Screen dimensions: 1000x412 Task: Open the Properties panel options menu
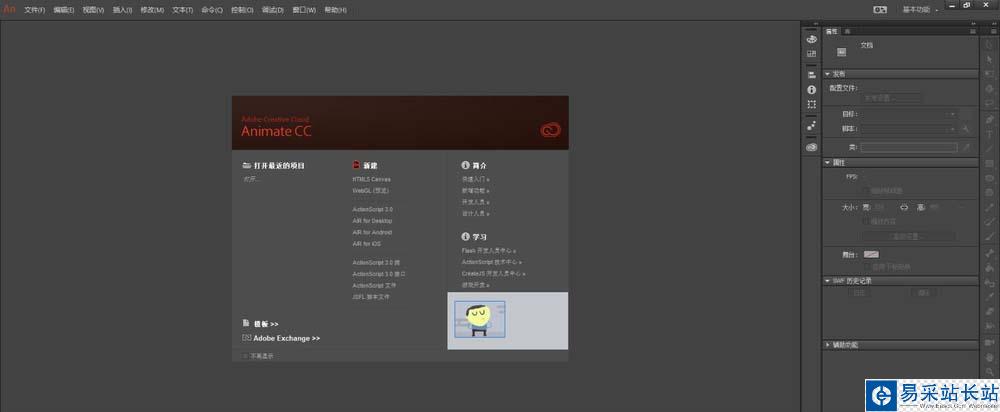pyautogui.click(x=972, y=31)
